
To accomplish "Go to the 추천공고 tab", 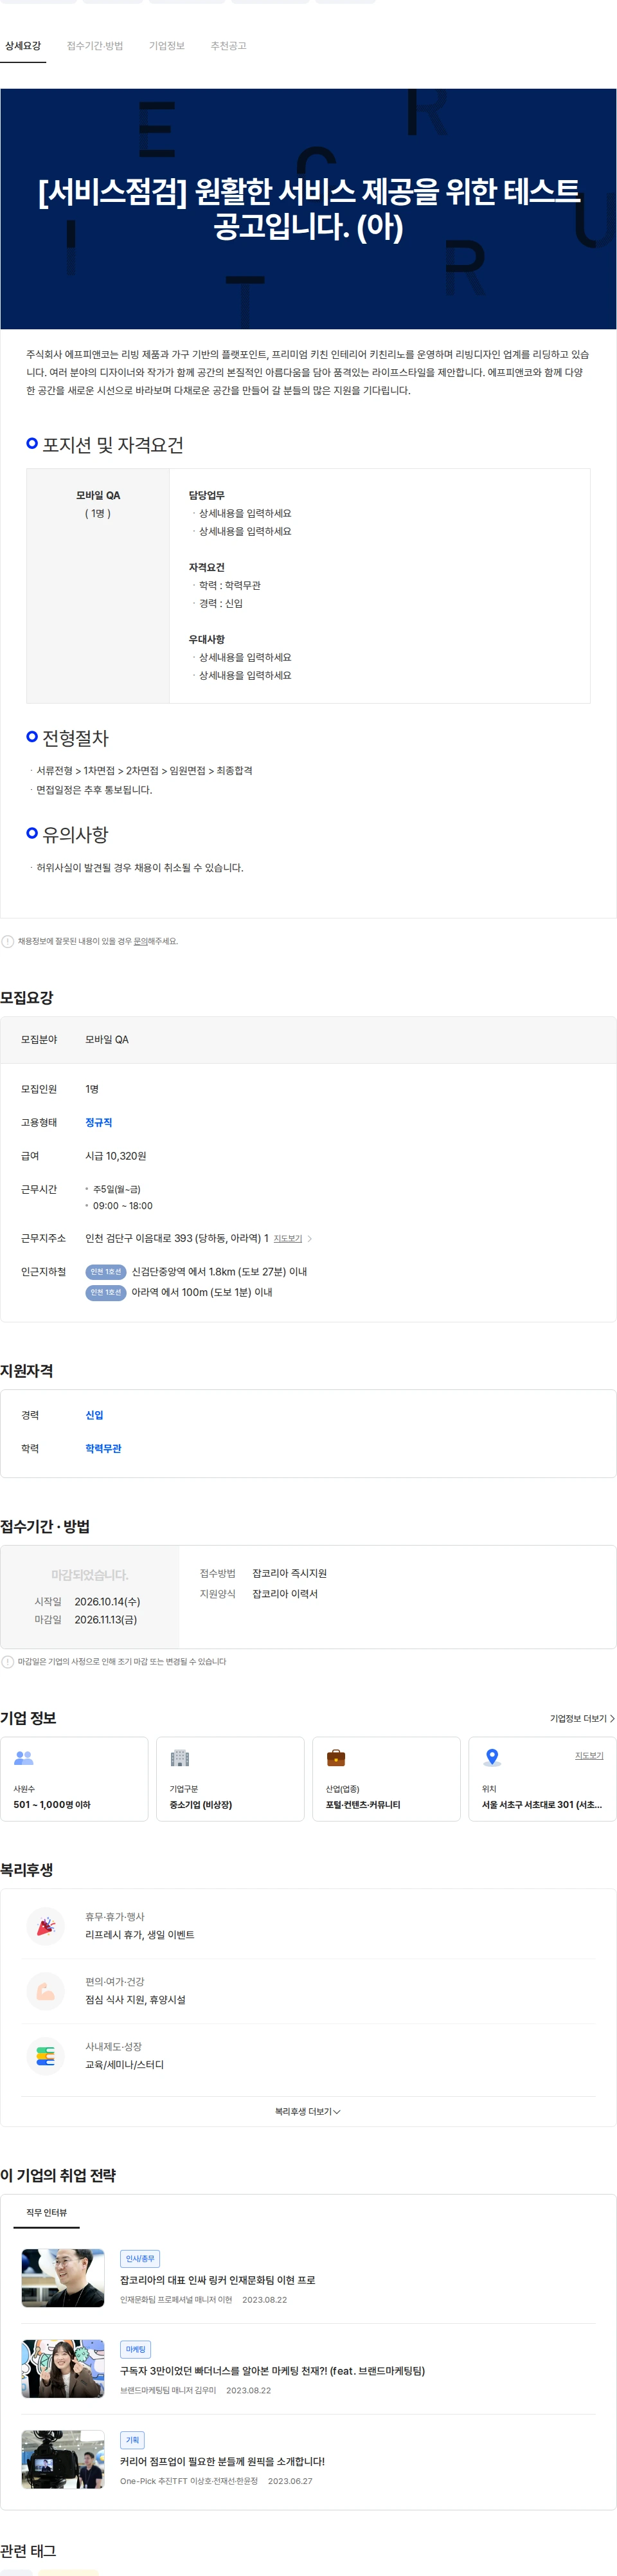I will click(x=228, y=46).
